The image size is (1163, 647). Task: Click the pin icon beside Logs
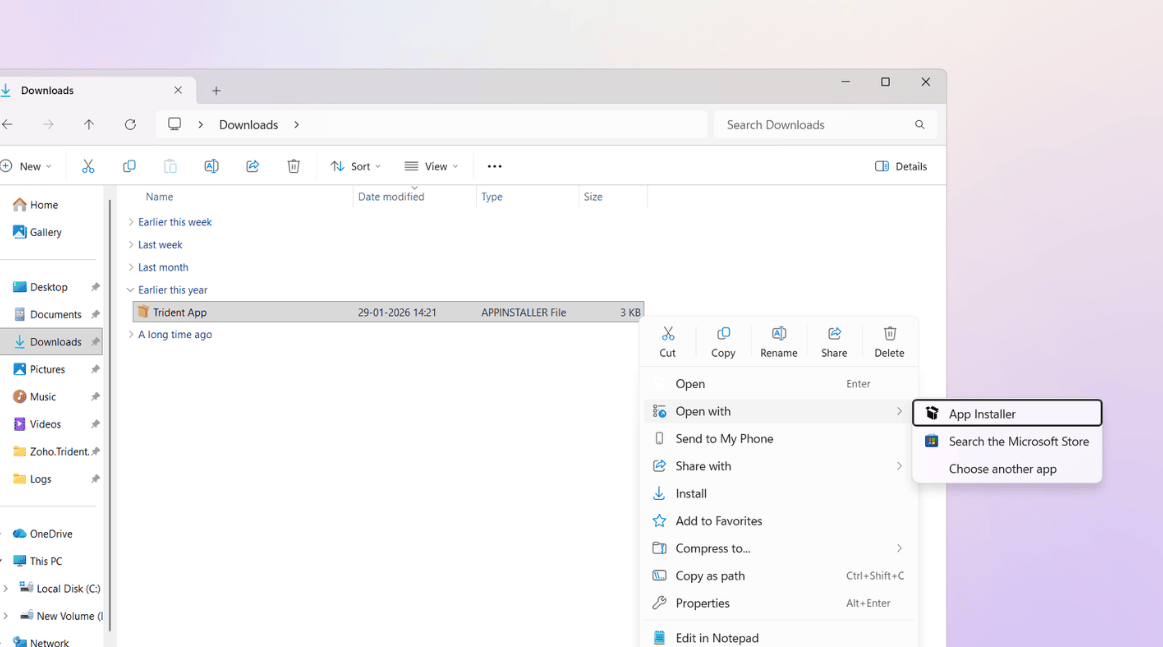click(x=95, y=479)
